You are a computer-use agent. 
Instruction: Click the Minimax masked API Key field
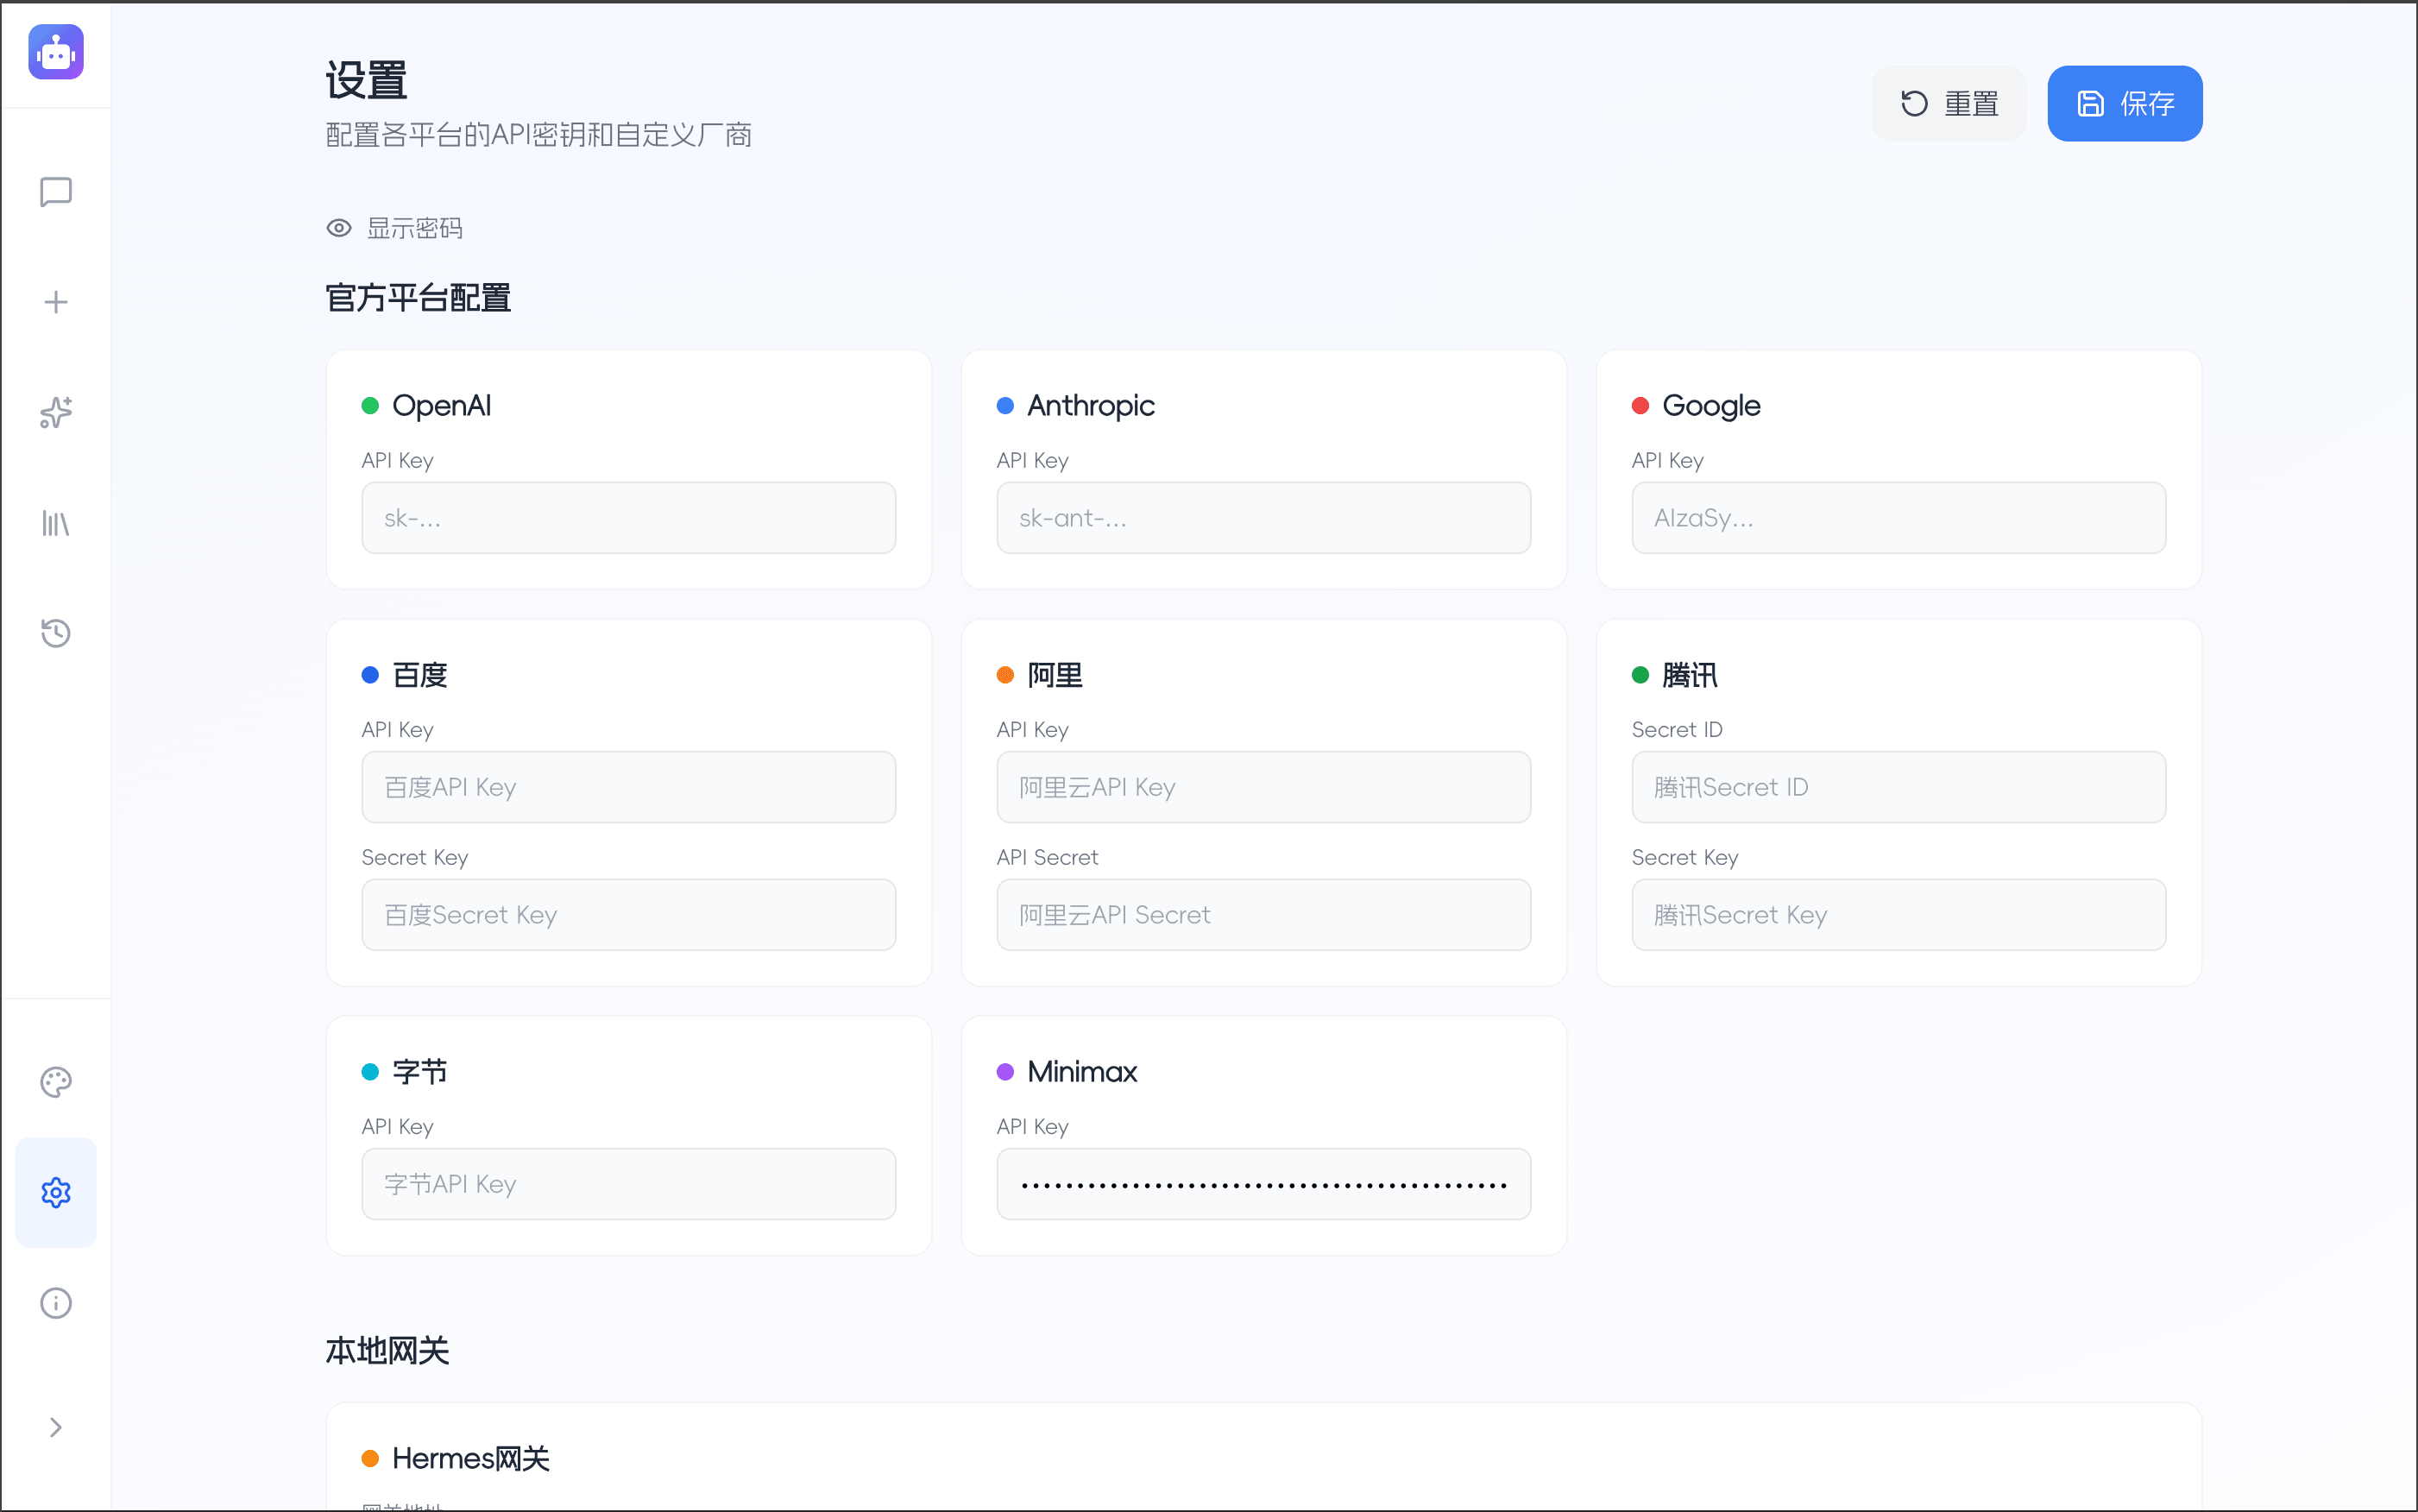[x=1264, y=1184]
